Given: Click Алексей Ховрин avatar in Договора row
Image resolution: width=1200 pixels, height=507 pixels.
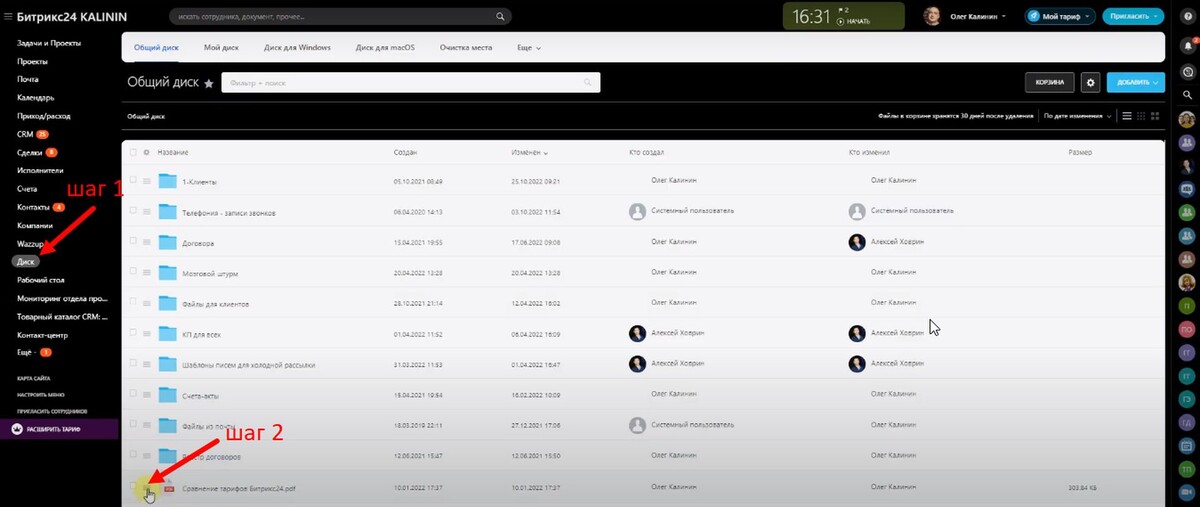Looking at the screenshot, I should (x=857, y=242).
